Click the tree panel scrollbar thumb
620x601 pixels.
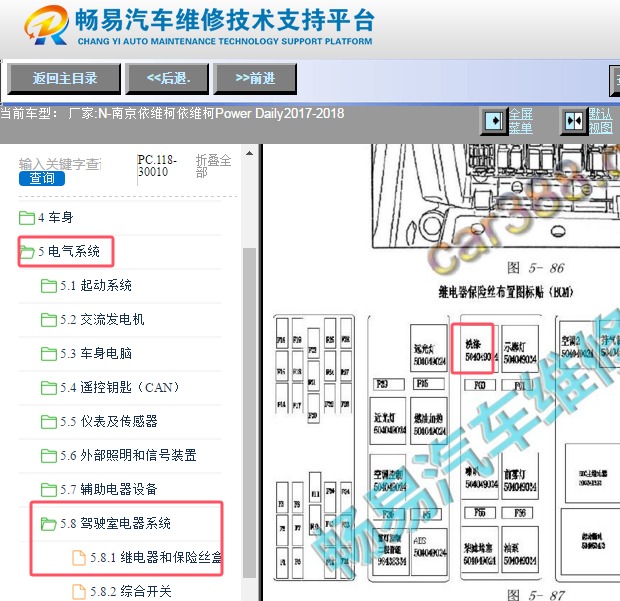click(x=249, y=413)
